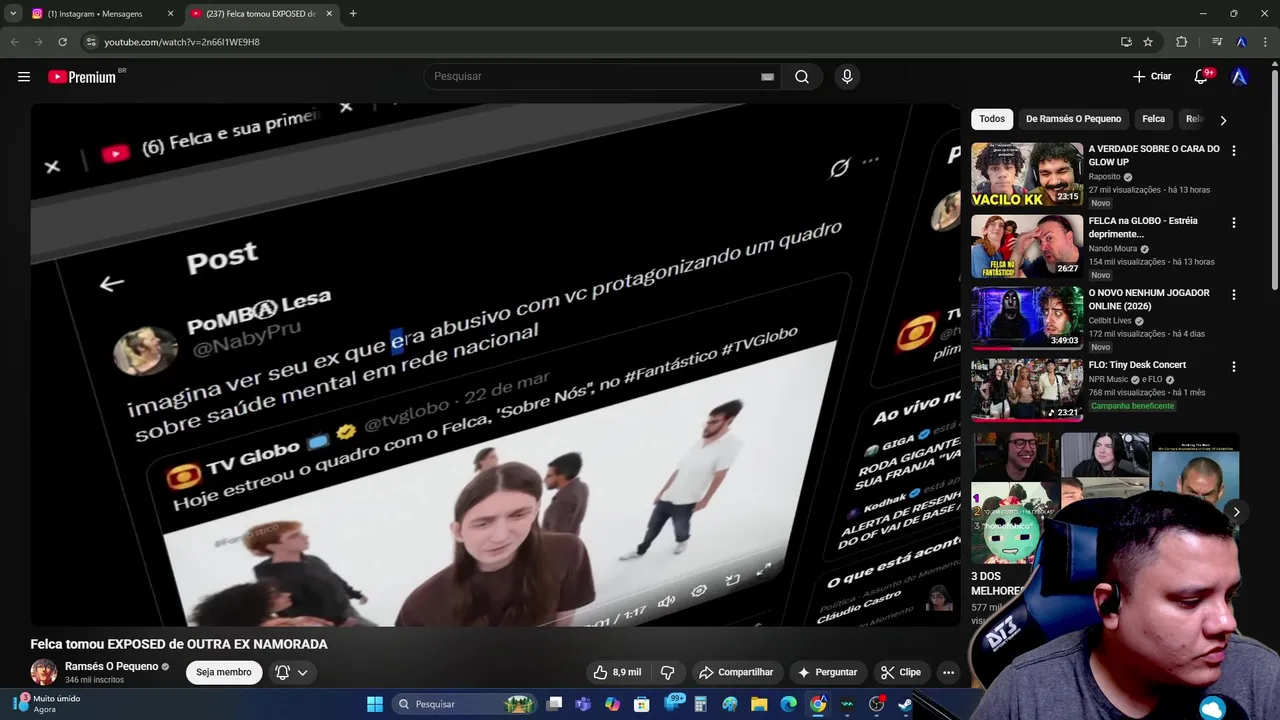Click the main video player
The height and width of the screenshot is (720, 1280).
pyautogui.click(x=495, y=365)
